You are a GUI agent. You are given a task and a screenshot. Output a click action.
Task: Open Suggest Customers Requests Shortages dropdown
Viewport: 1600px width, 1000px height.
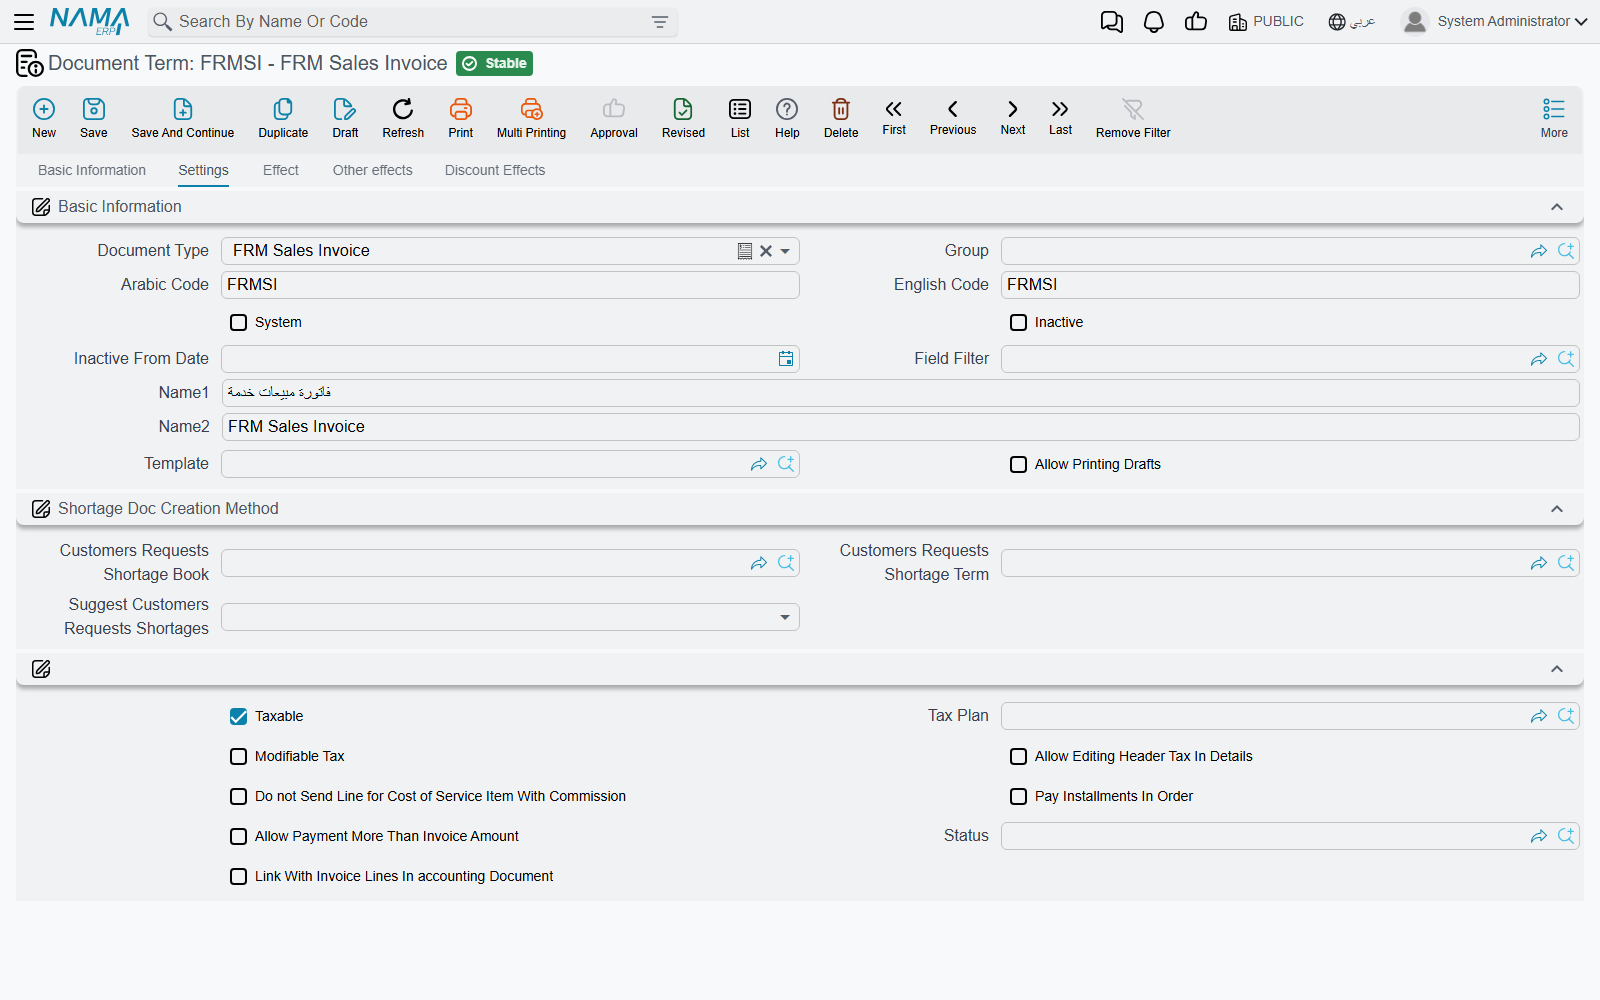pyautogui.click(x=785, y=617)
